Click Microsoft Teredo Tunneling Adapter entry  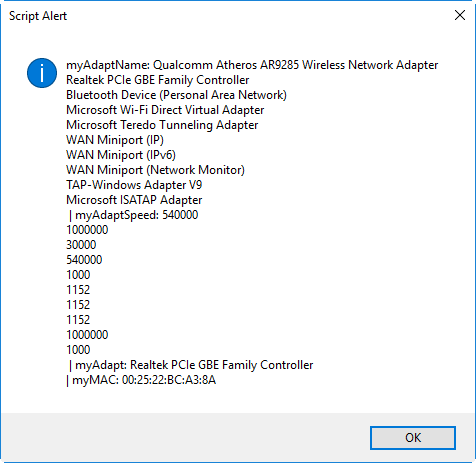tap(162, 125)
